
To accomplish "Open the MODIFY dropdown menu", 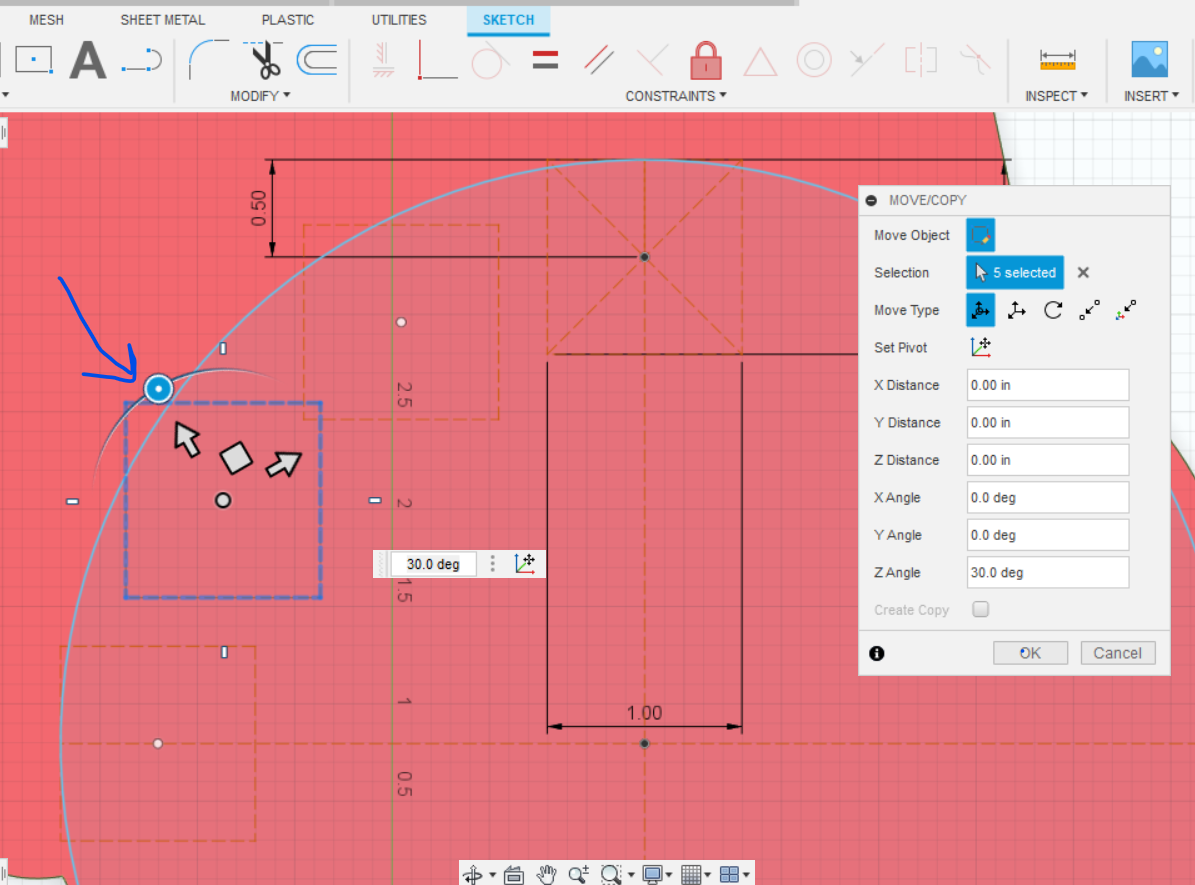I will (x=260, y=96).
